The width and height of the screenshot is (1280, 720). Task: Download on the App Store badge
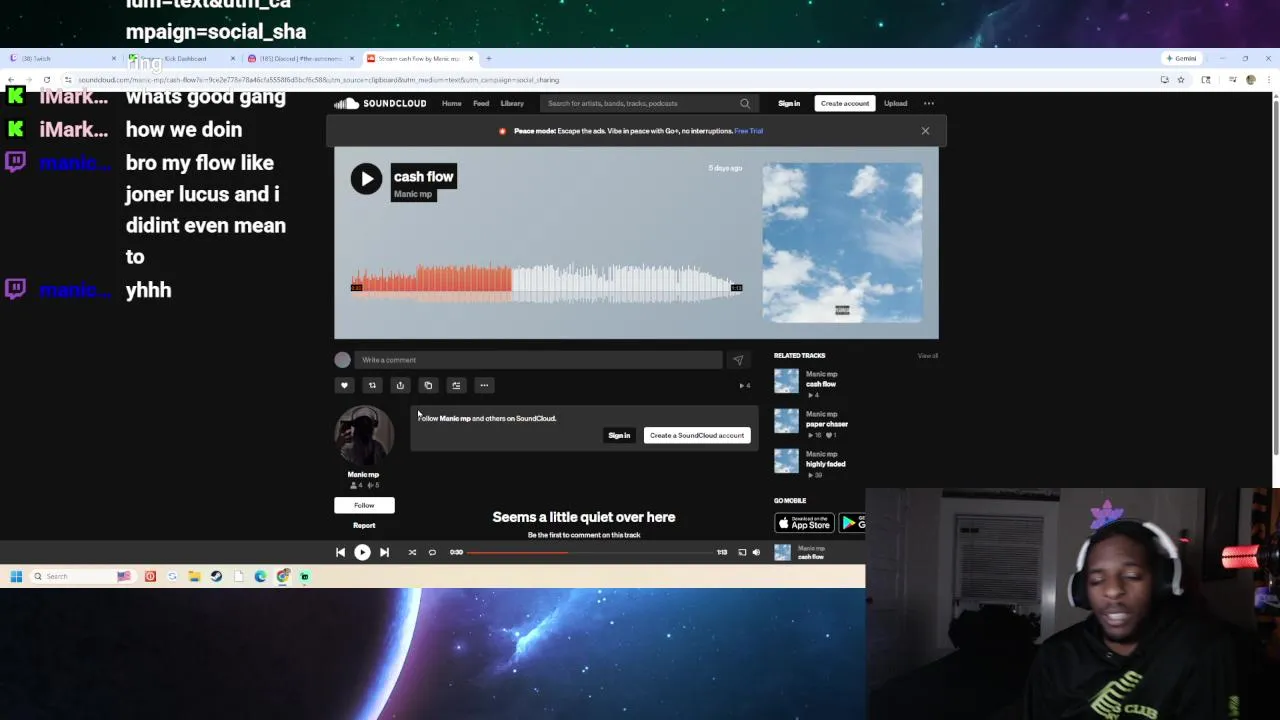click(x=804, y=522)
